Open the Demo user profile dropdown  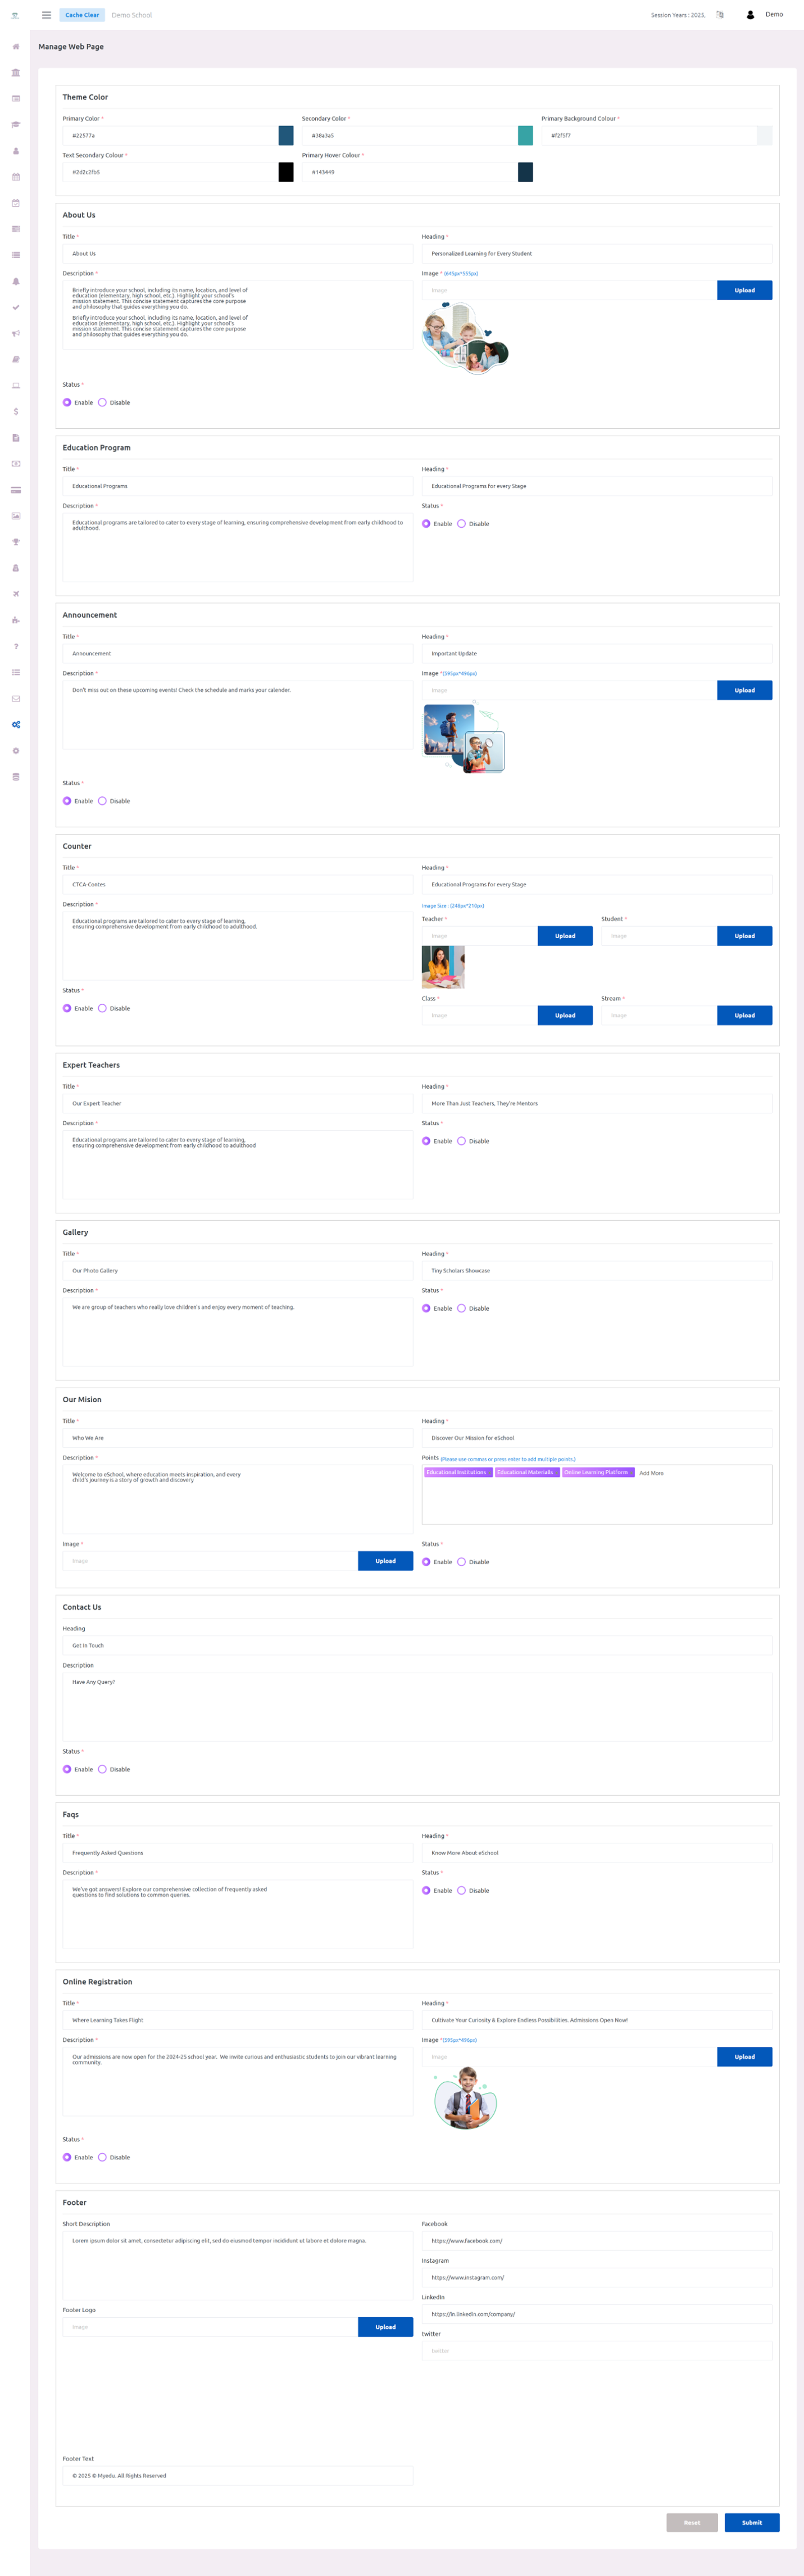pyautogui.click(x=765, y=15)
